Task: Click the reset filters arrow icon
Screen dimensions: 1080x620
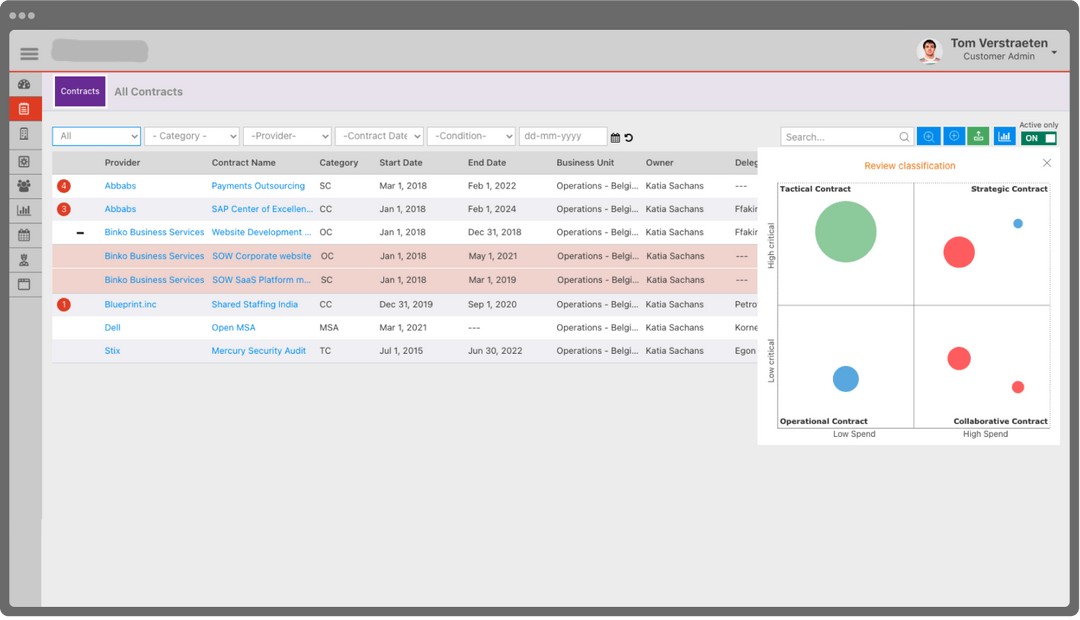Action: (x=629, y=138)
